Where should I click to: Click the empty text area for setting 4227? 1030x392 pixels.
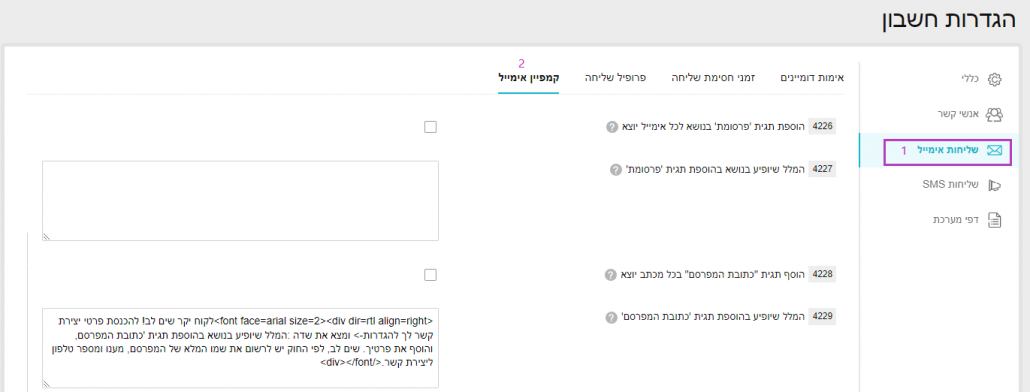[240, 201]
